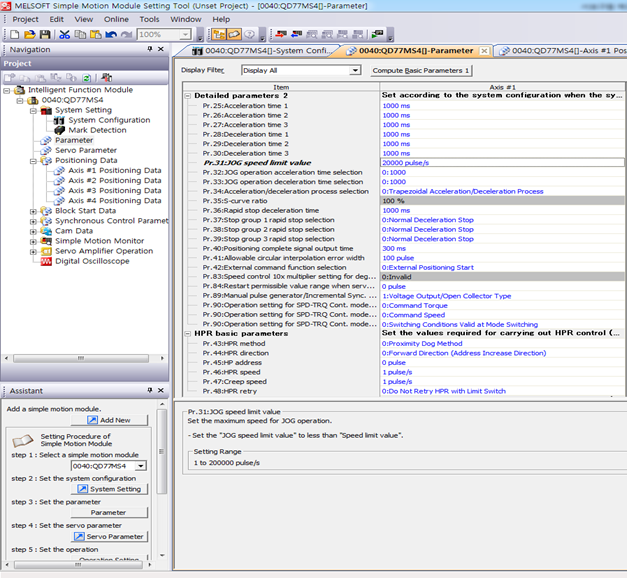Click the Paste icon in the toolbar
Image resolution: width=627 pixels, height=578 pixels.
click(95, 35)
